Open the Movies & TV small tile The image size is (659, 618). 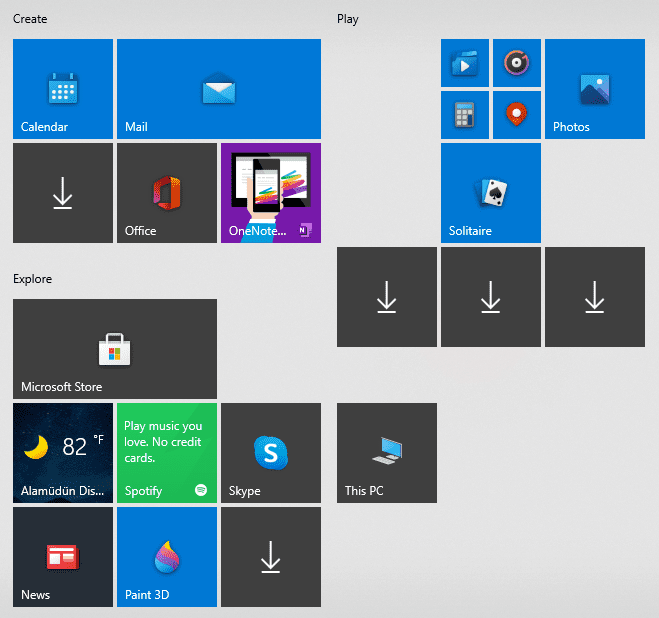[x=465, y=63]
